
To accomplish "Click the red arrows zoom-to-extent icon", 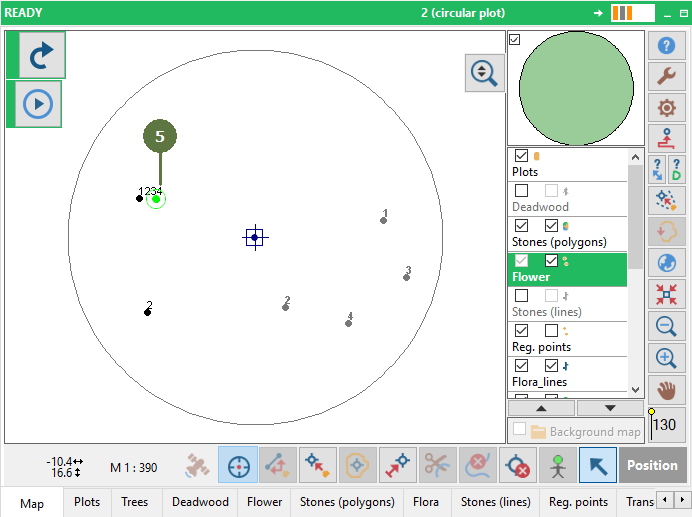I will click(666, 294).
